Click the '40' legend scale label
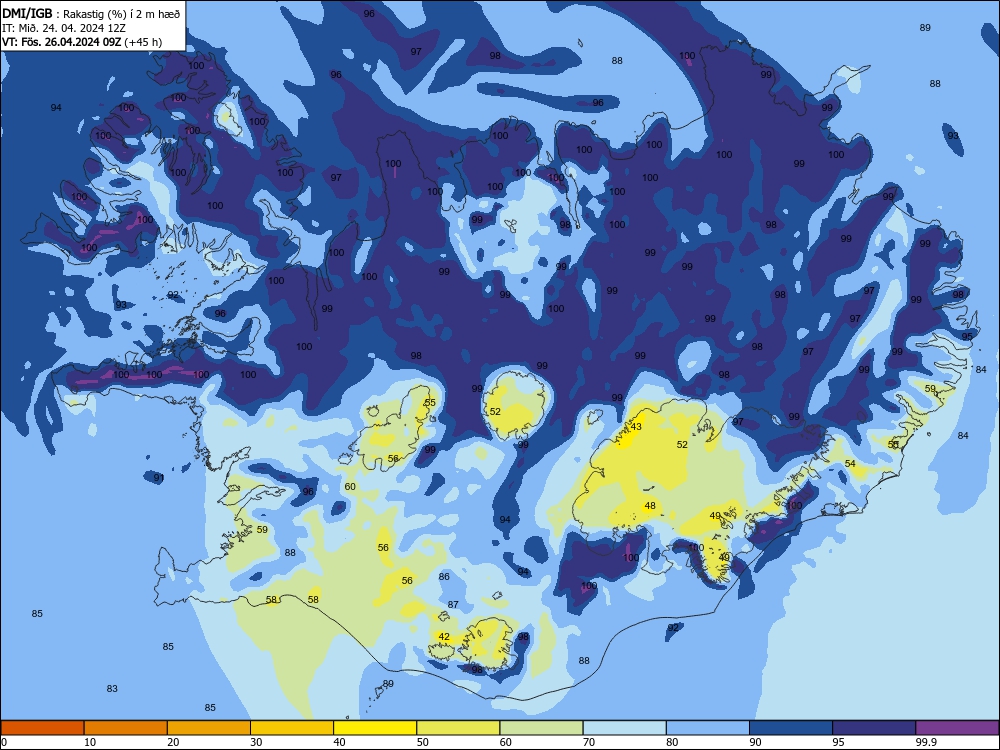Image resolution: width=1000 pixels, height=750 pixels. click(339, 742)
